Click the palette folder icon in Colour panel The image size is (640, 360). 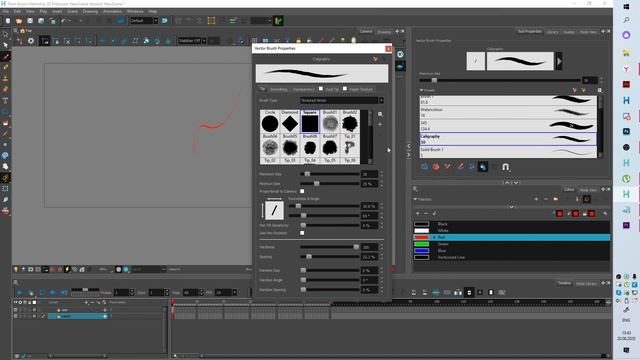pyautogui.click(x=556, y=199)
